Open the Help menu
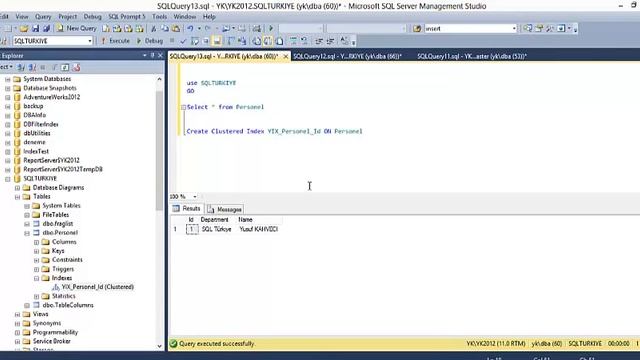The image size is (640, 360). tap(209, 17)
